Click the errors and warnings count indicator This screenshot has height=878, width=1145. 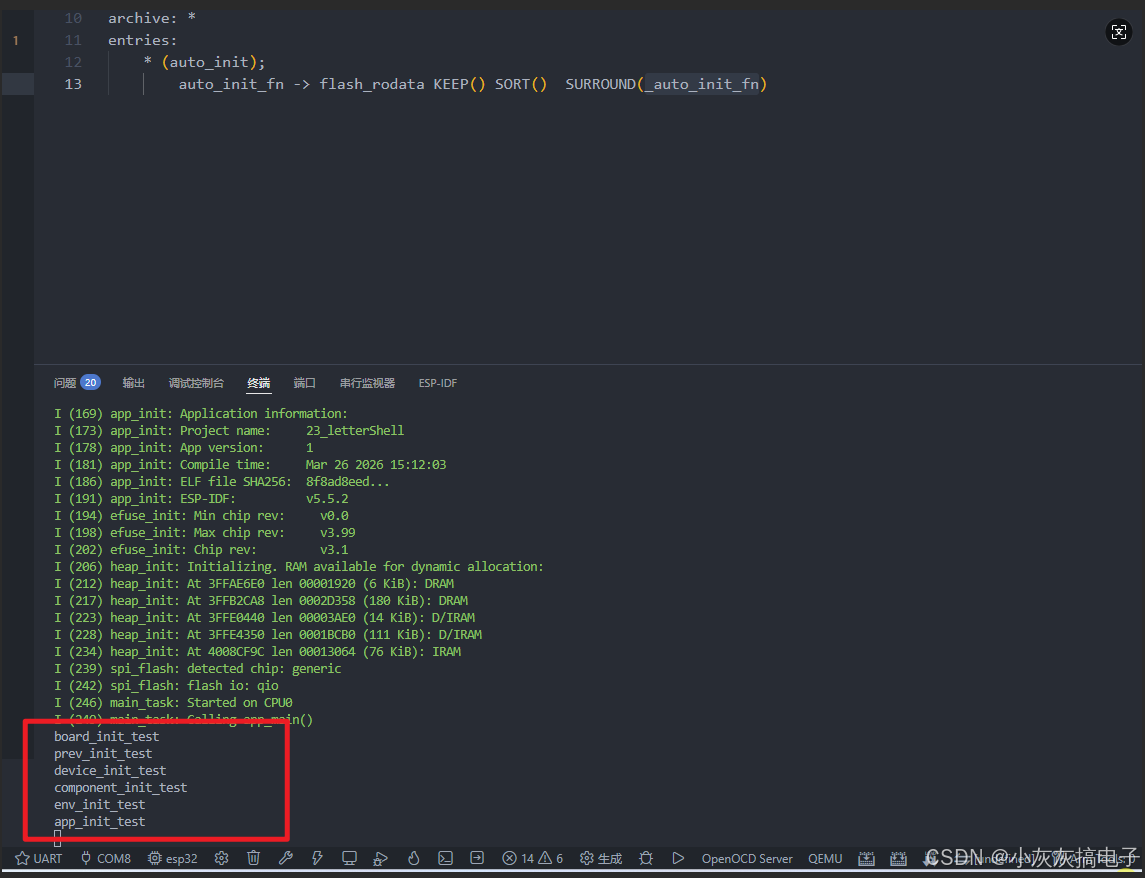click(x=533, y=858)
